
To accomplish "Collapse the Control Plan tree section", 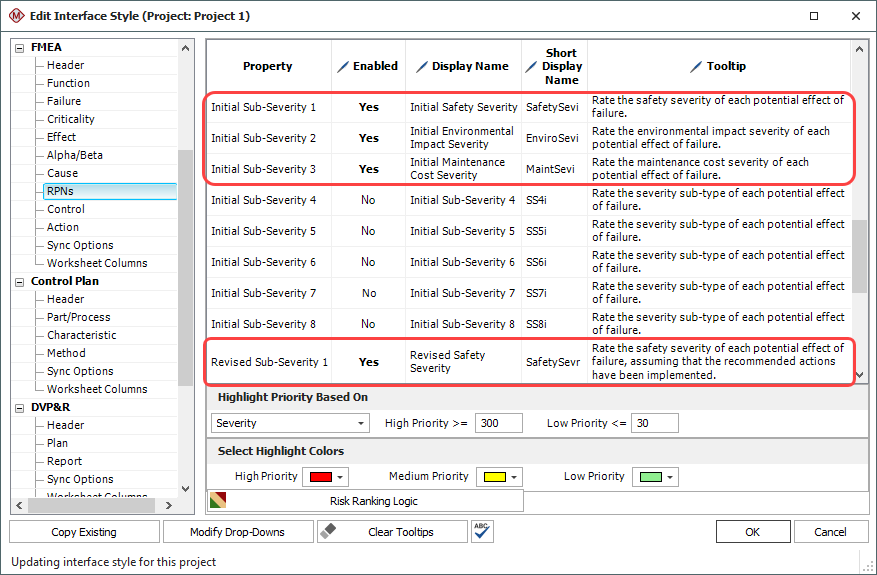I will 20,281.
